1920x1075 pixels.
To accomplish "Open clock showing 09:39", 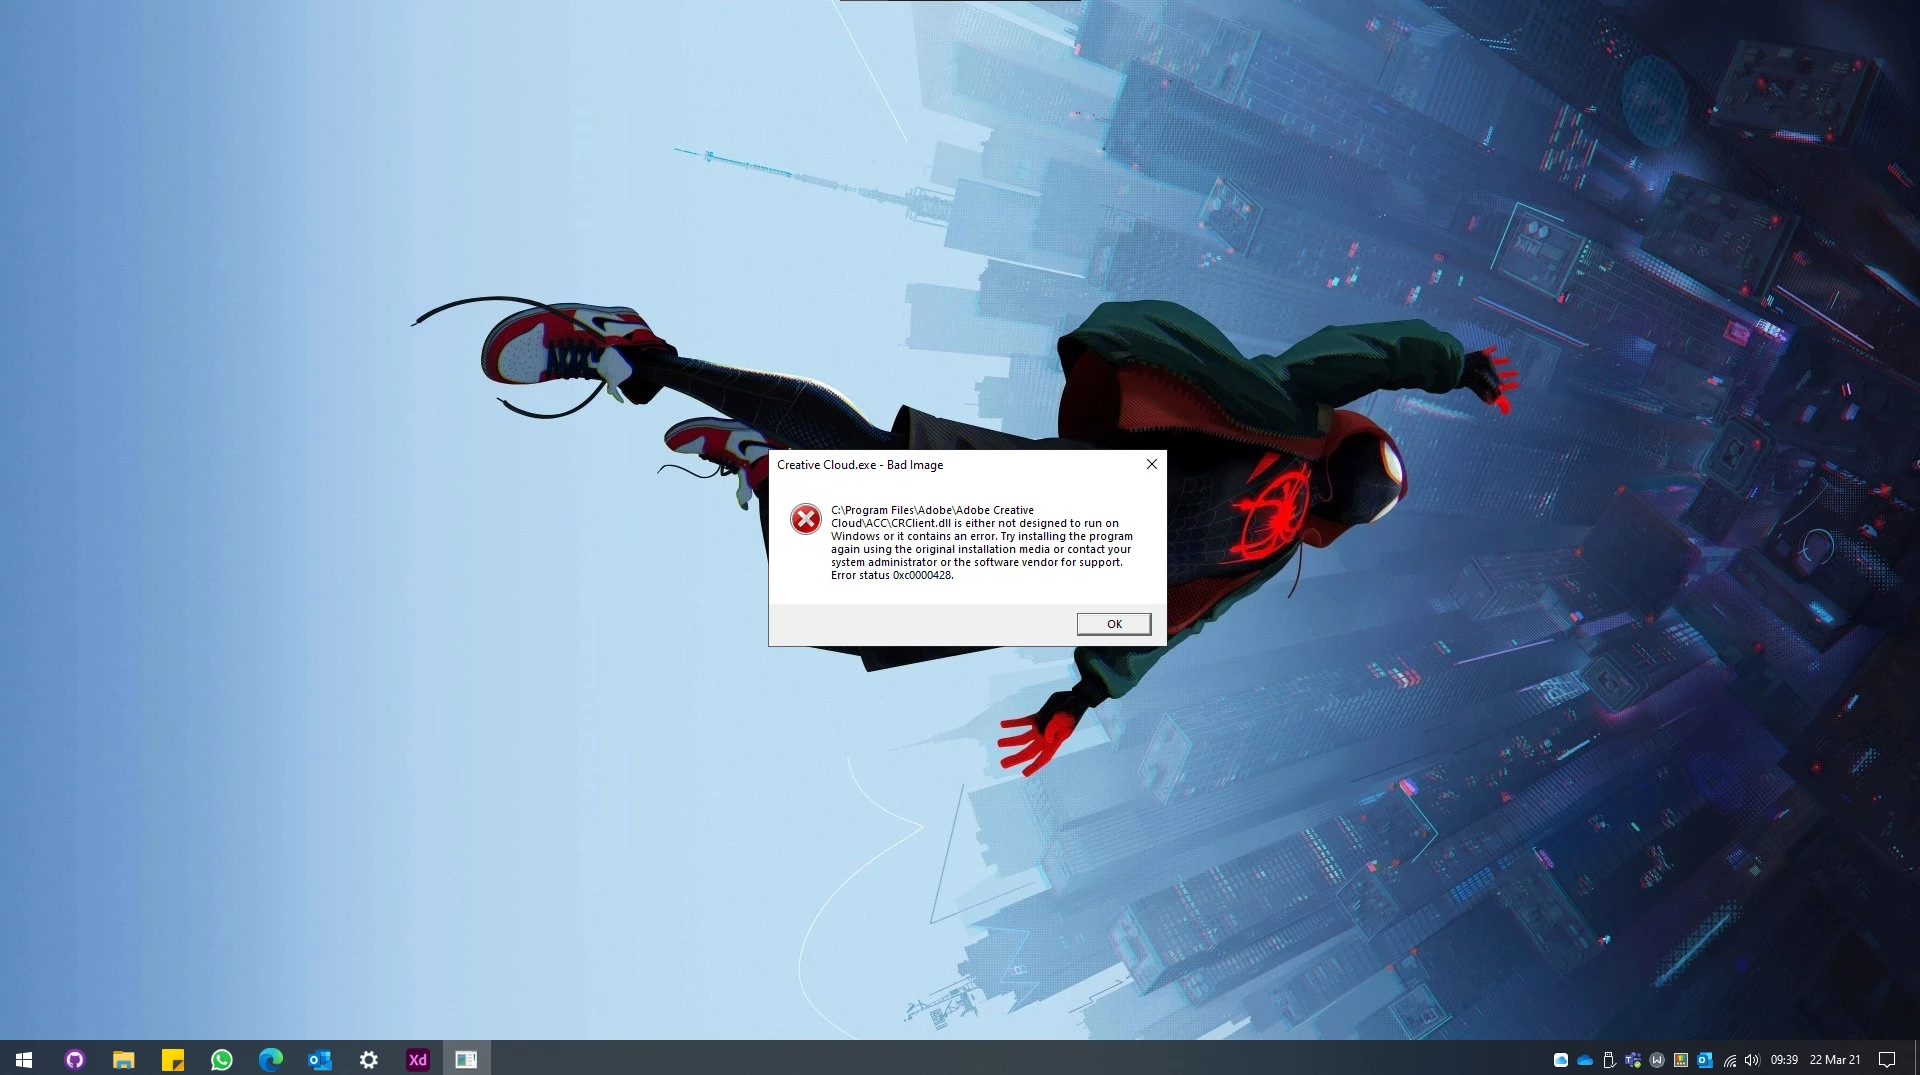I will click(x=1784, y=1060).
